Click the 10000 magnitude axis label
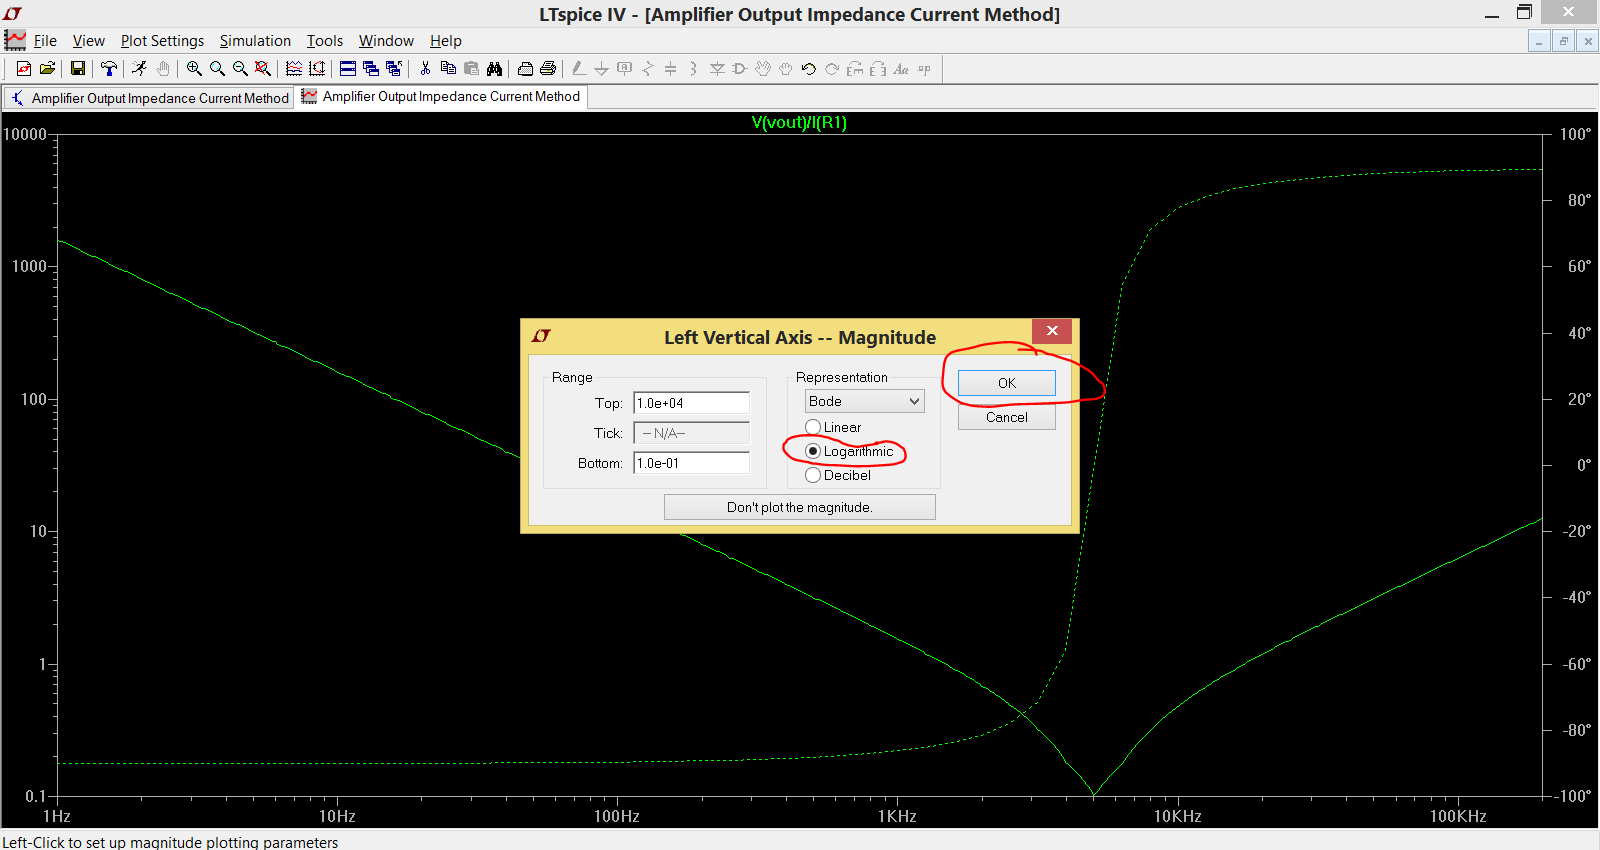This screenshot has height=850, width=1600. [x=25, y=134]
